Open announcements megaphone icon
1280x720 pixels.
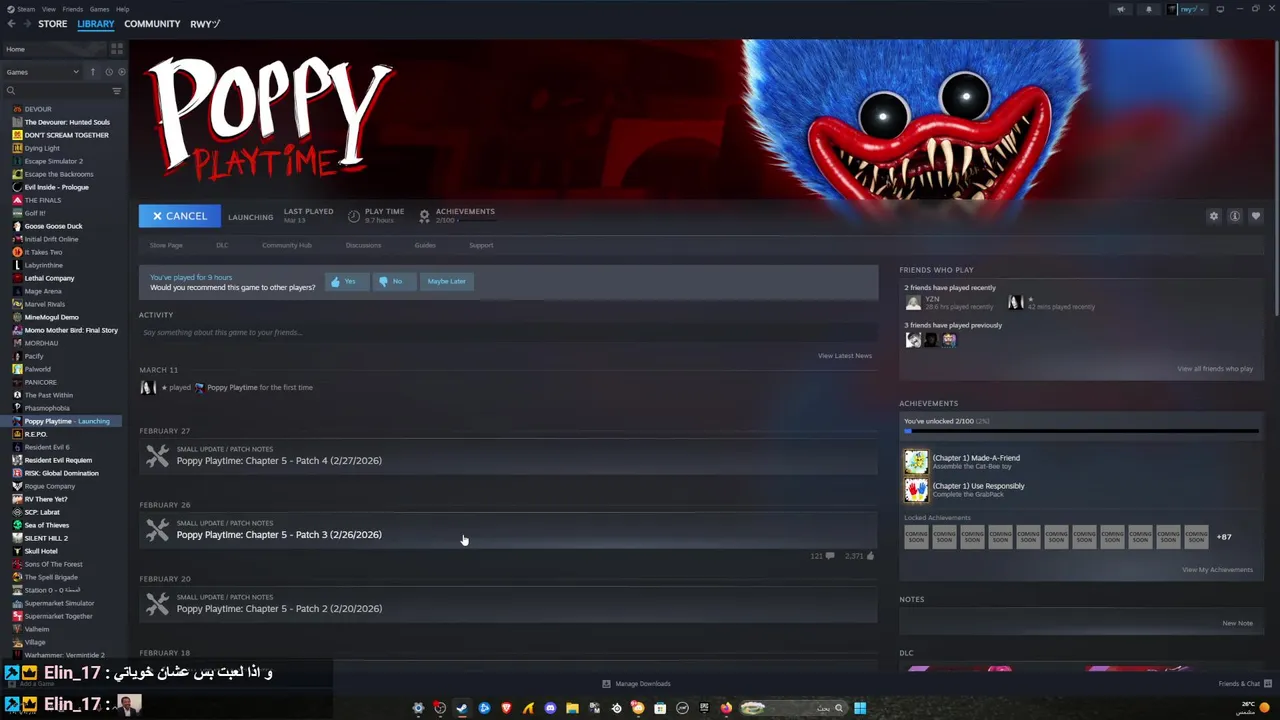(1121, 9)
